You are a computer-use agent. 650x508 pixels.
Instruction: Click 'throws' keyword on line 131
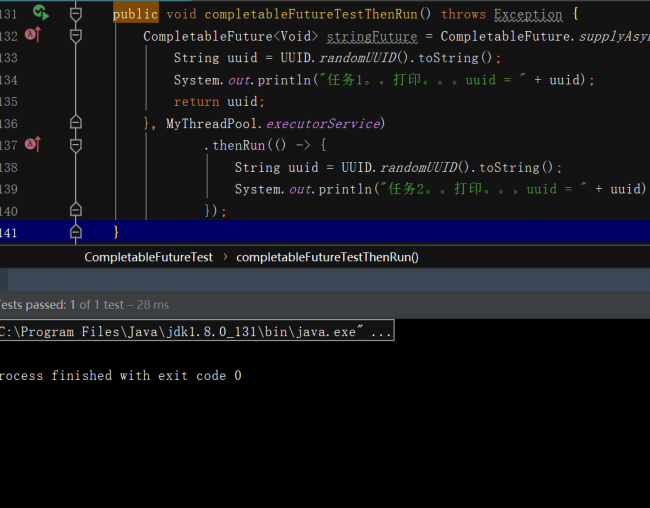463,14
